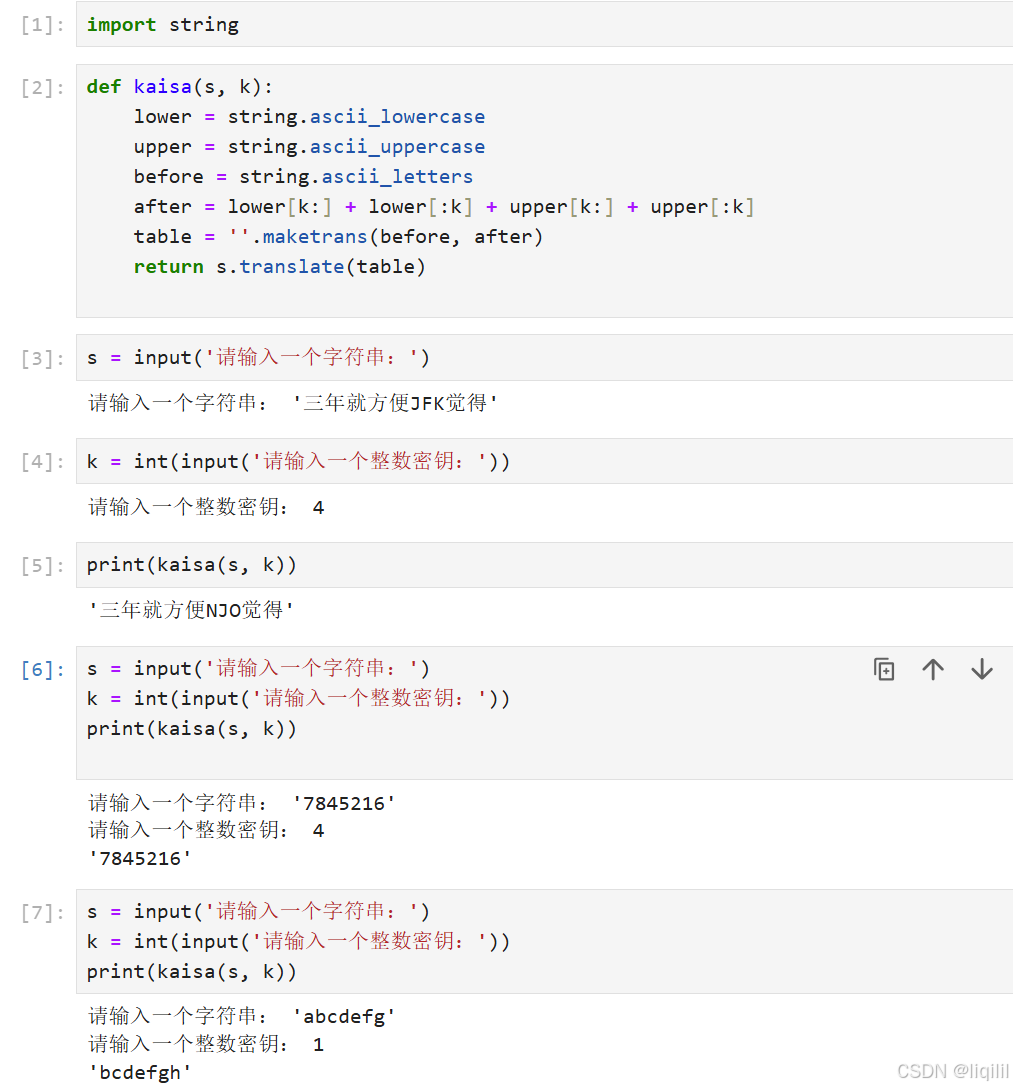This screenshot has height=1089, width=1013.
Task: Click the output '三年就方便NJO觉得'
Action: click(x=191, y=610)
